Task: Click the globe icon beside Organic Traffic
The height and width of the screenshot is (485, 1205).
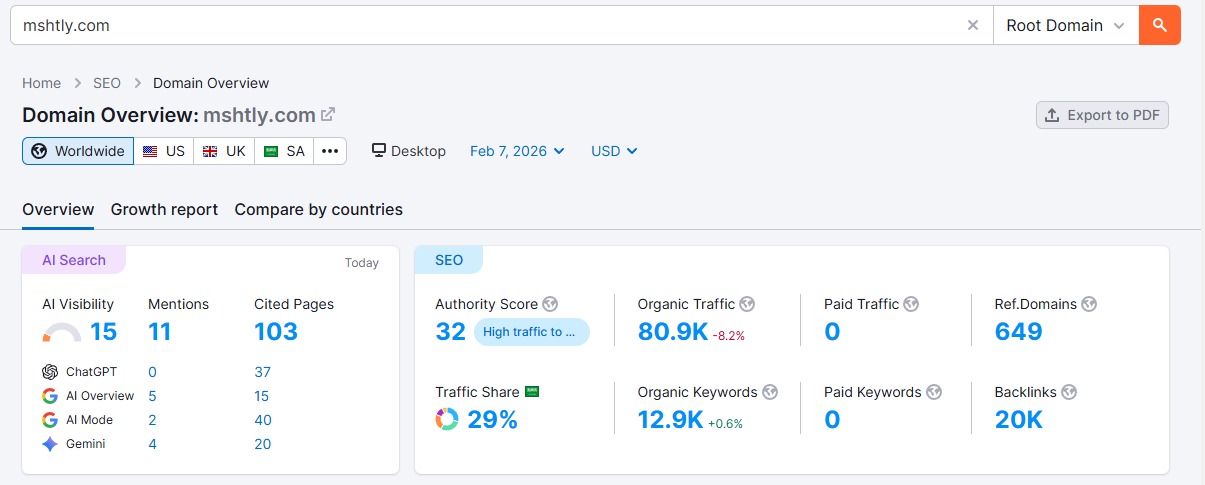Action: [x=747, y=304]
